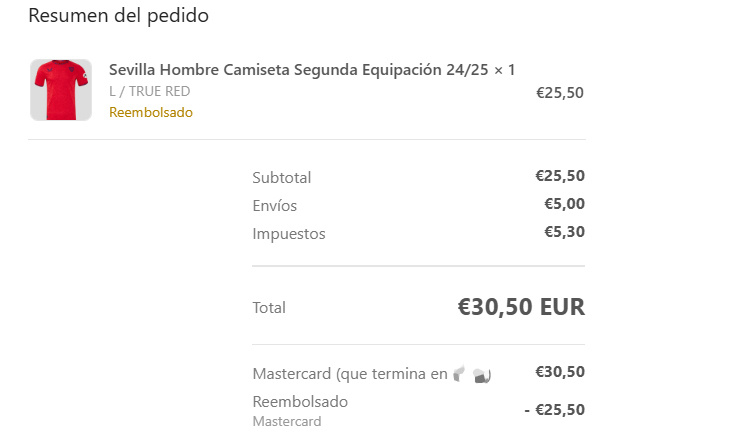This screenshot has height=440, width=740.
Task: Click the Reembolsado payment row label
Action: click(x=300, y=402)
